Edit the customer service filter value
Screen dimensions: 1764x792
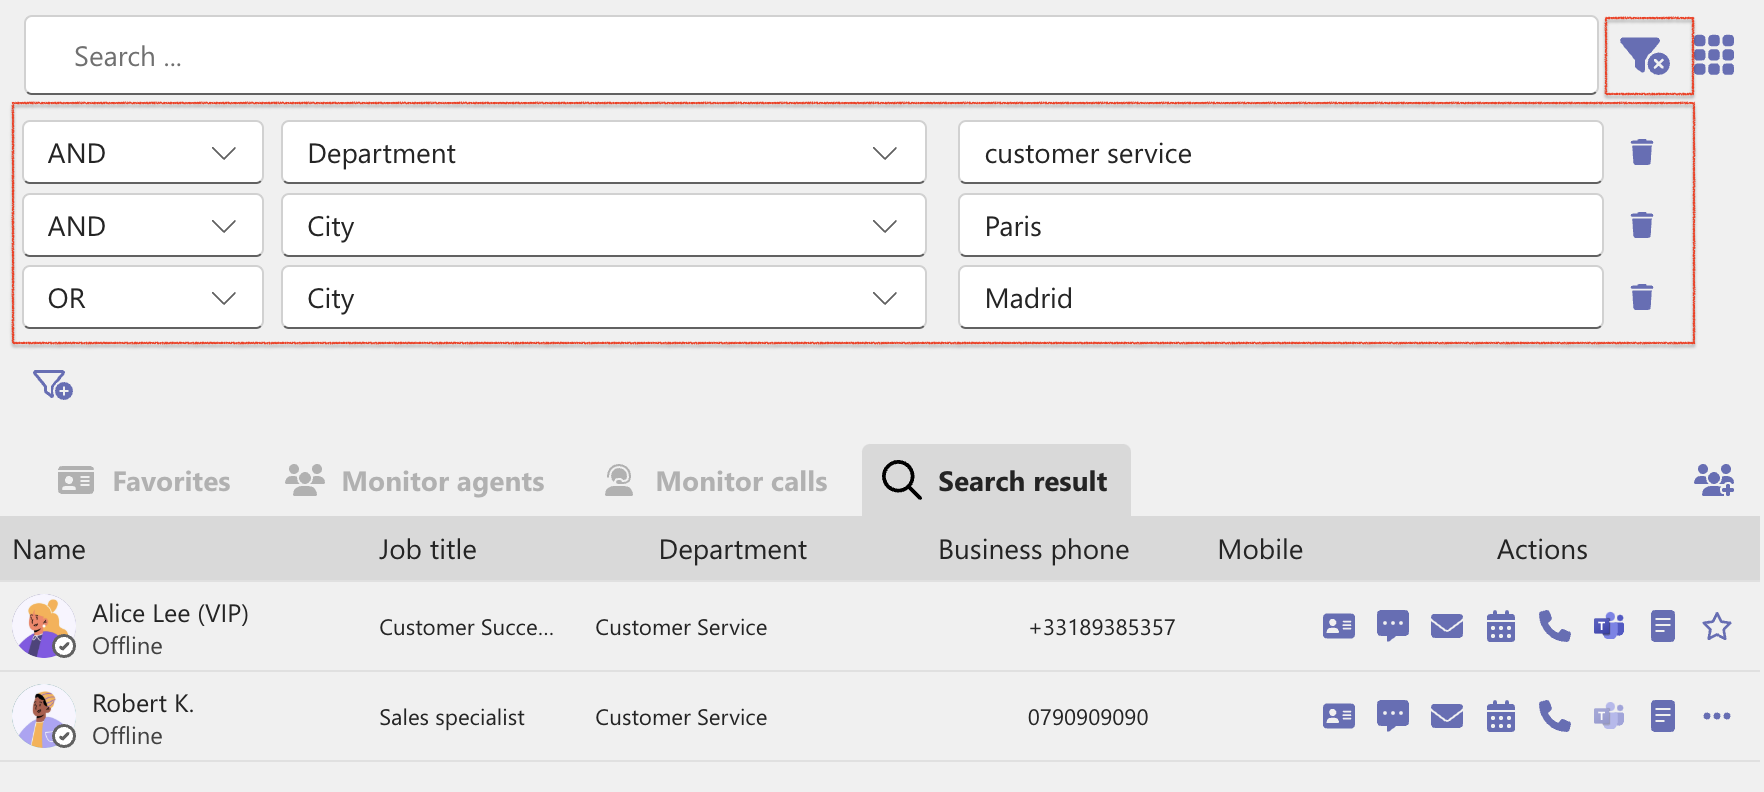(1281, 153)
